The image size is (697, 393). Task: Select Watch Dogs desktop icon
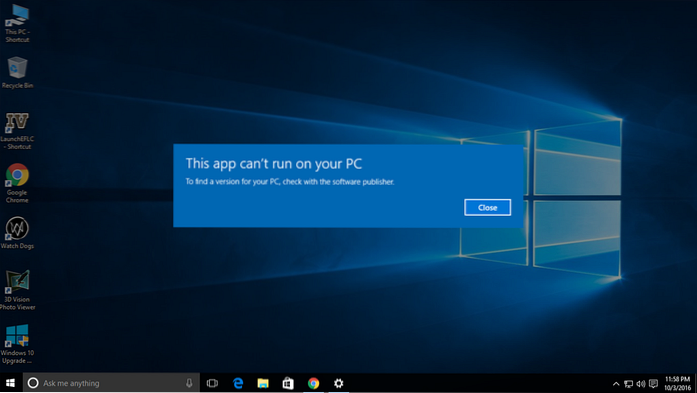coord(17,233)
